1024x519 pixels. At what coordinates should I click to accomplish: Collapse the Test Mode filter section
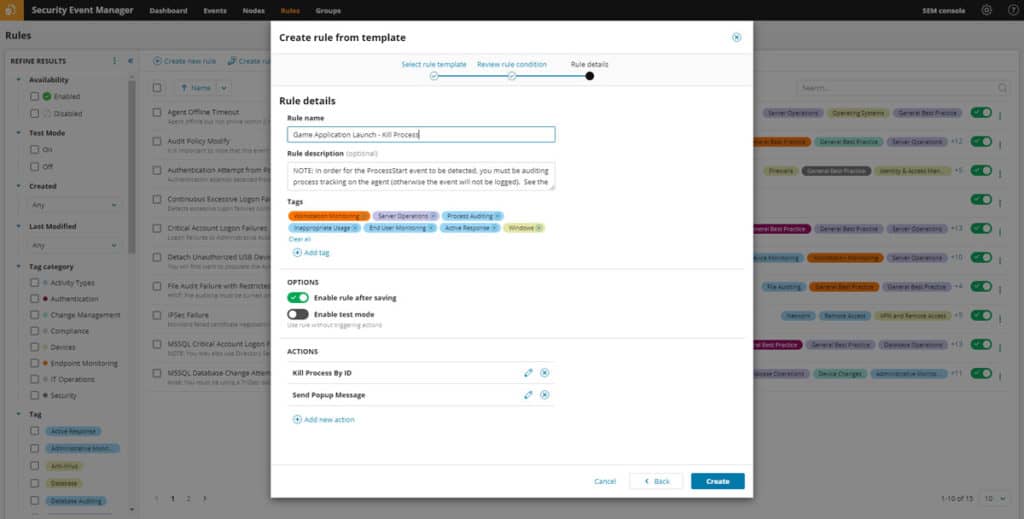point(18,133)
